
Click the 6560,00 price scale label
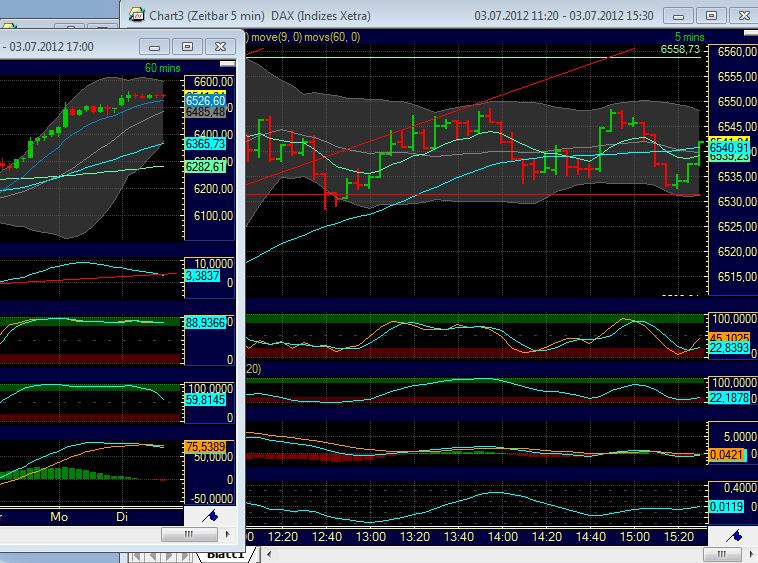coord(737,52)
